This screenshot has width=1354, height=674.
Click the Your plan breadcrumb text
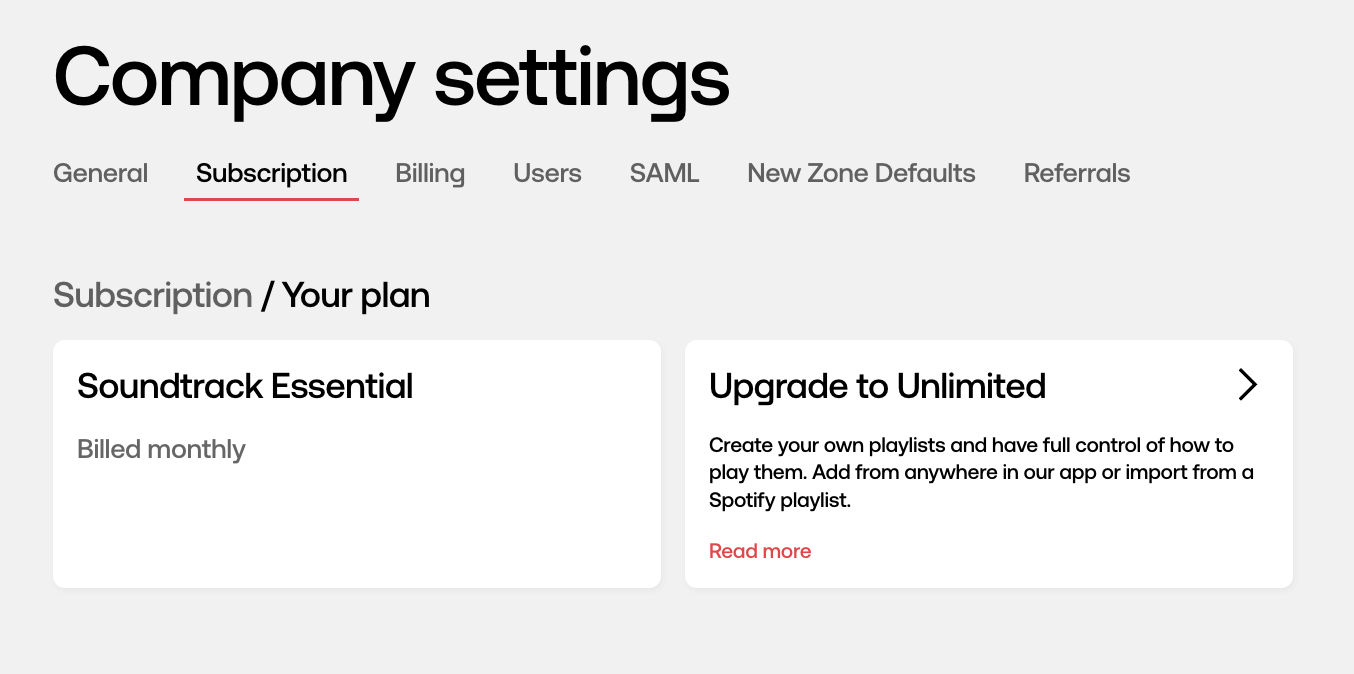coord(356,296)
